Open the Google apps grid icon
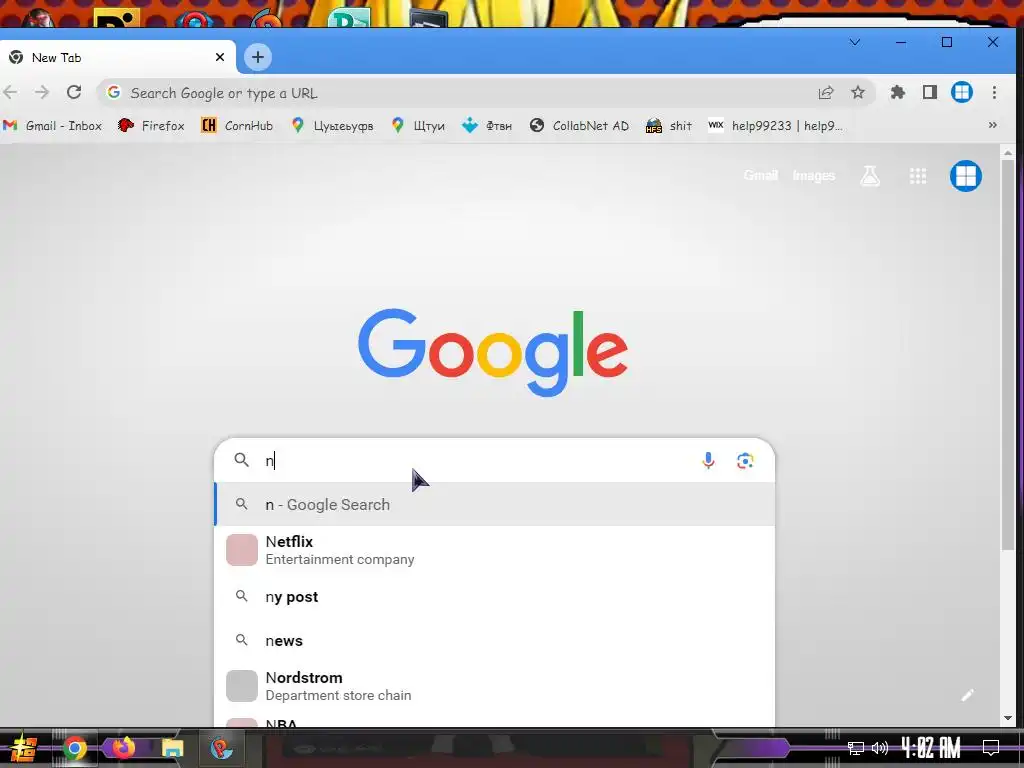 (918, 176)
